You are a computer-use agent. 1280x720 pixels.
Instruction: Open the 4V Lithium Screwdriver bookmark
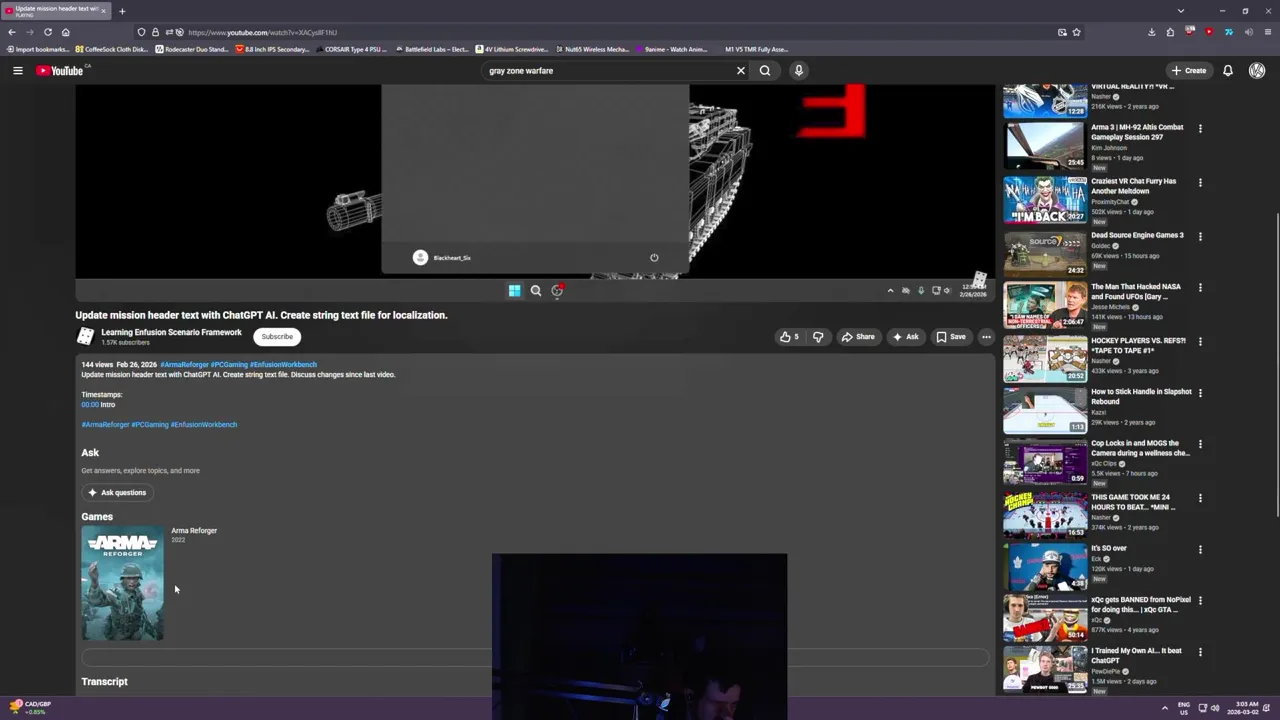[x=512, y=49]
